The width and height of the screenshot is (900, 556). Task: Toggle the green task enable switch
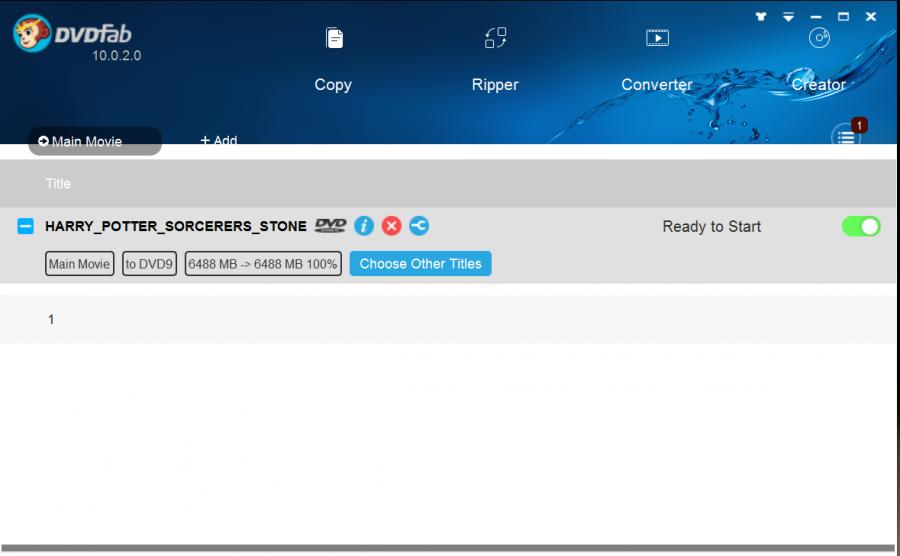pos(861,227)
